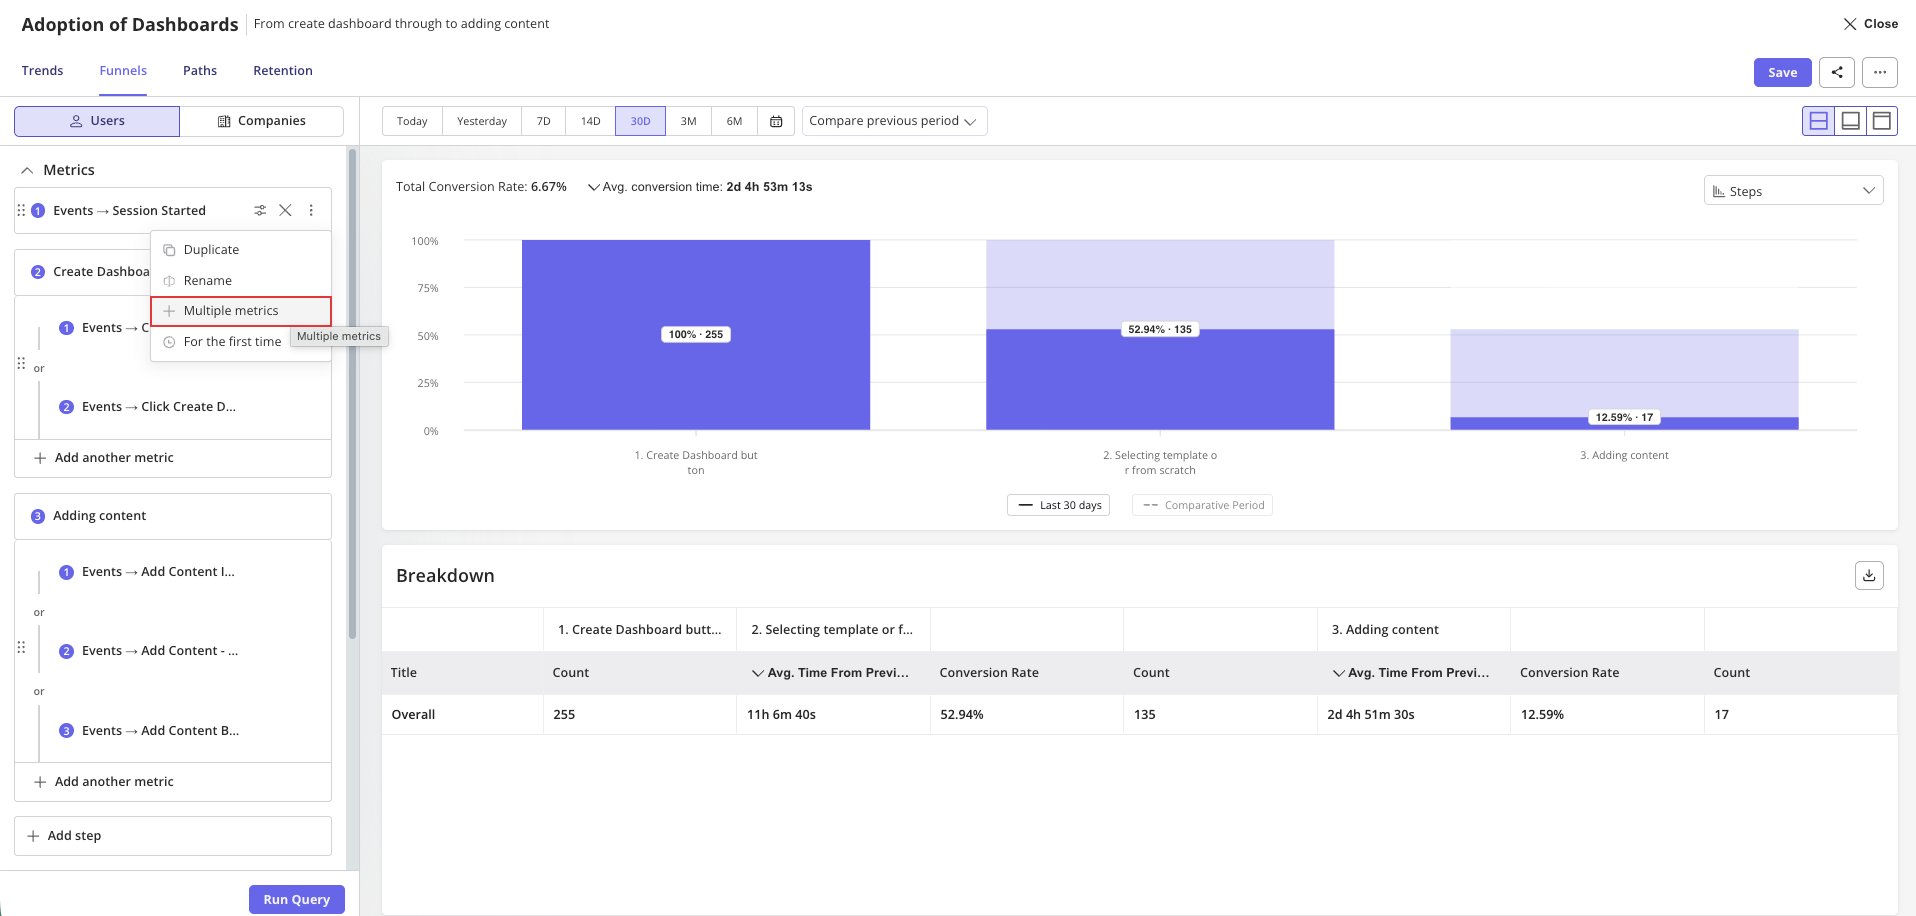Screen dimensions: 1916x916
Task: Expand the Avg. Time From Previous column under Adding content
Action: pos(1338,673)
